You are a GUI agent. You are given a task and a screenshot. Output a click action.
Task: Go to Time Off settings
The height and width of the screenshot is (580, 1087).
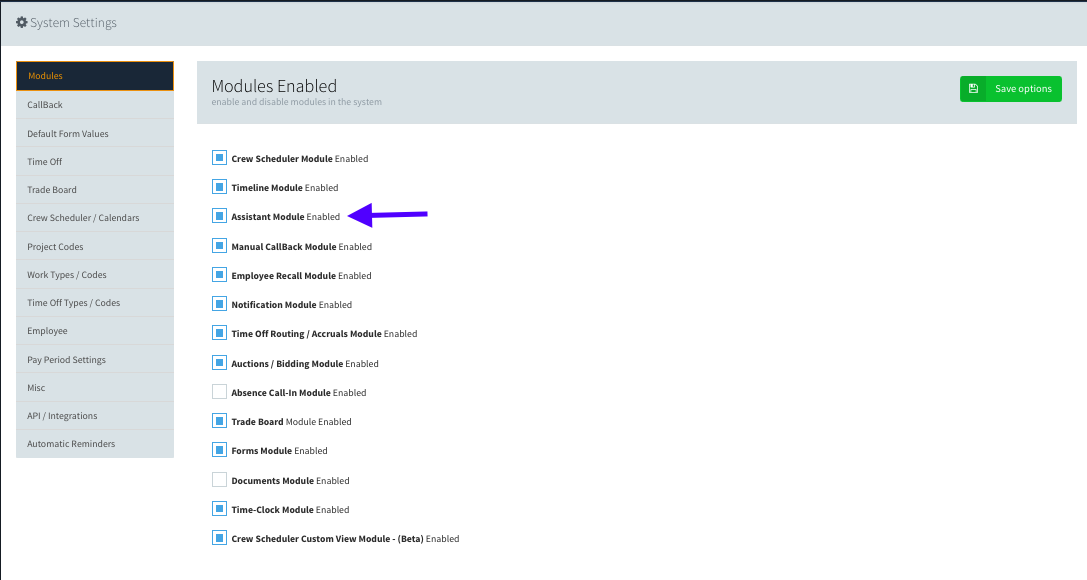coord(95,161)
